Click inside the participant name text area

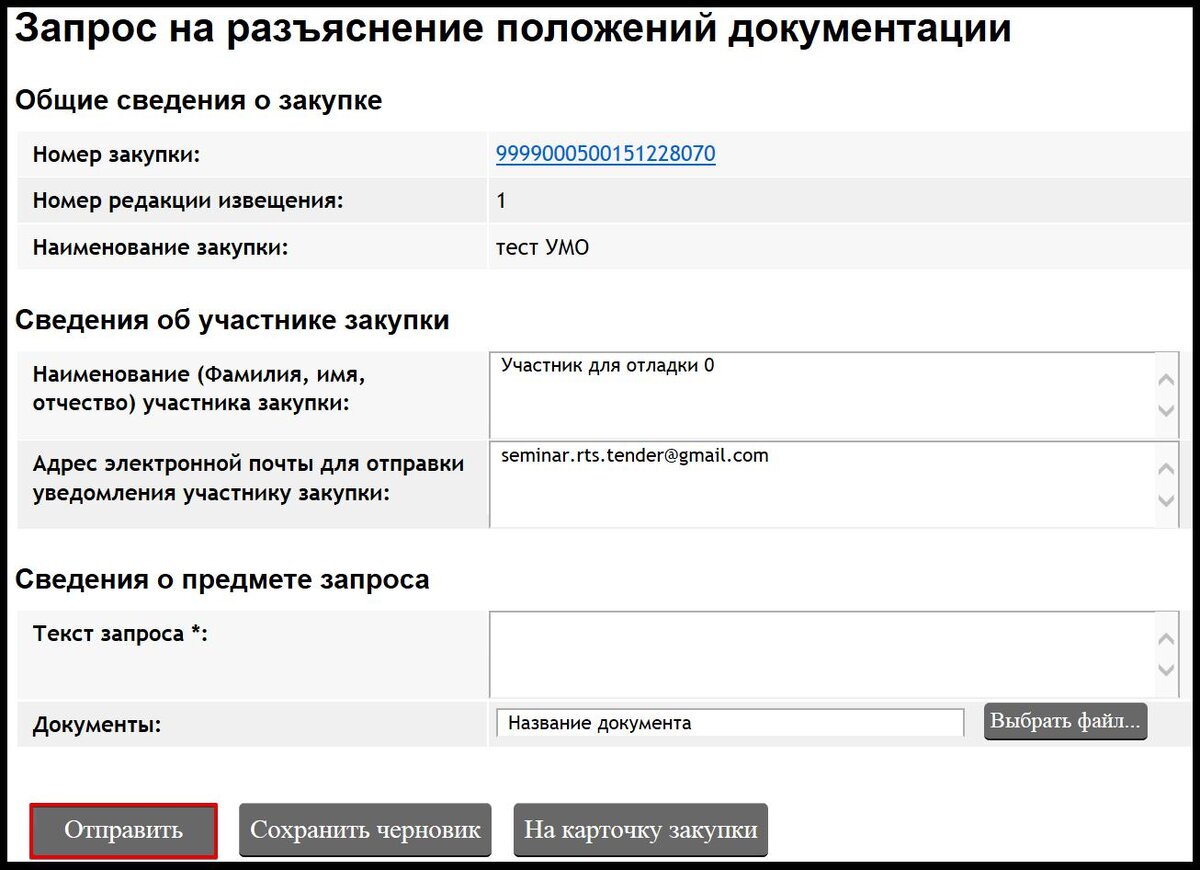pos(800,395)
